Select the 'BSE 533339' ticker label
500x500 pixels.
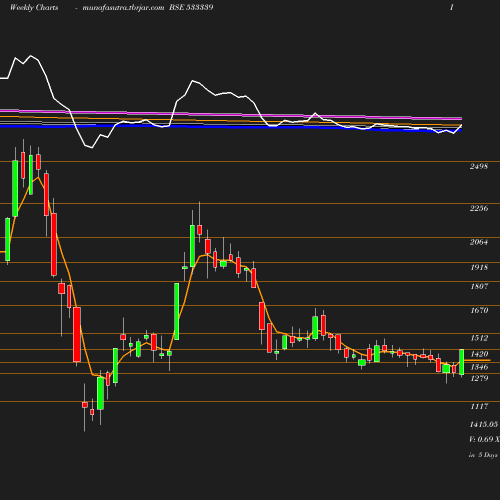191,7
